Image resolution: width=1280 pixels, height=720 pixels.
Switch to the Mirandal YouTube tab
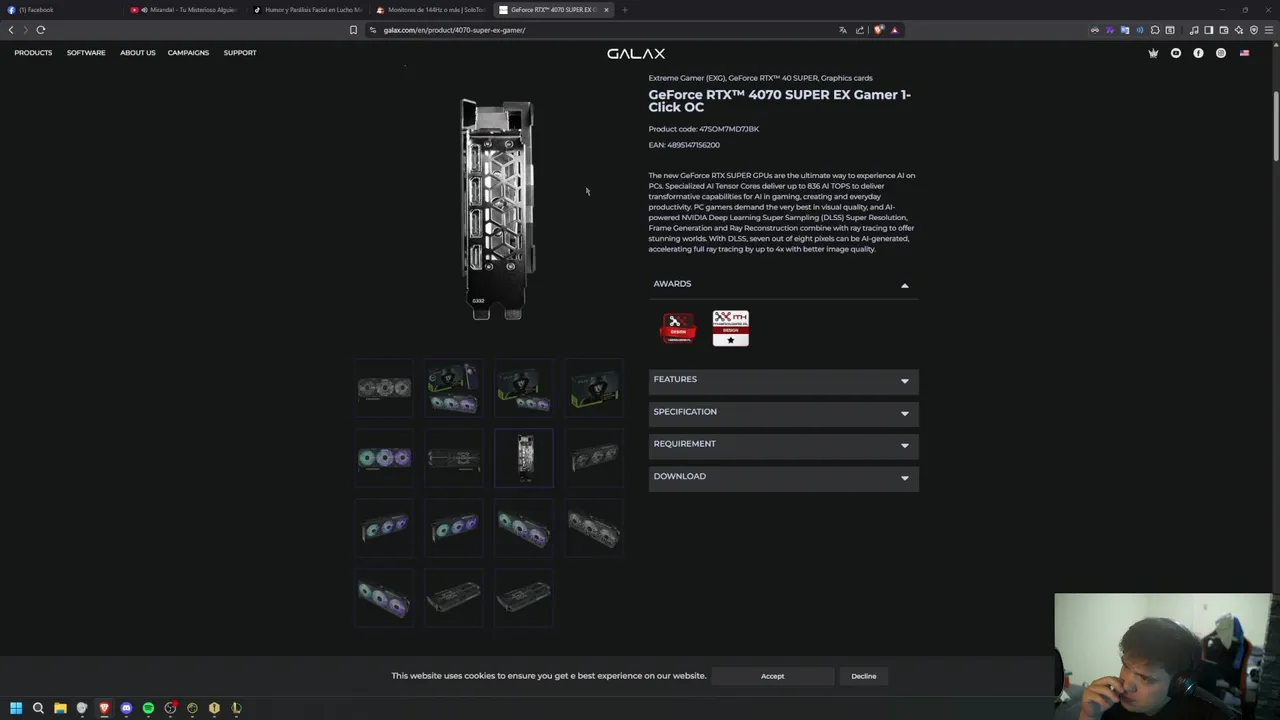186,10
